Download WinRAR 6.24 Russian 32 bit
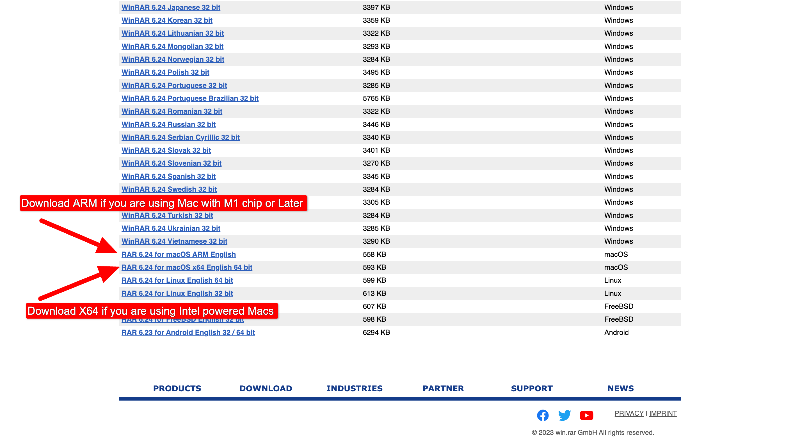The image size is (800, 439). [168, 125]
